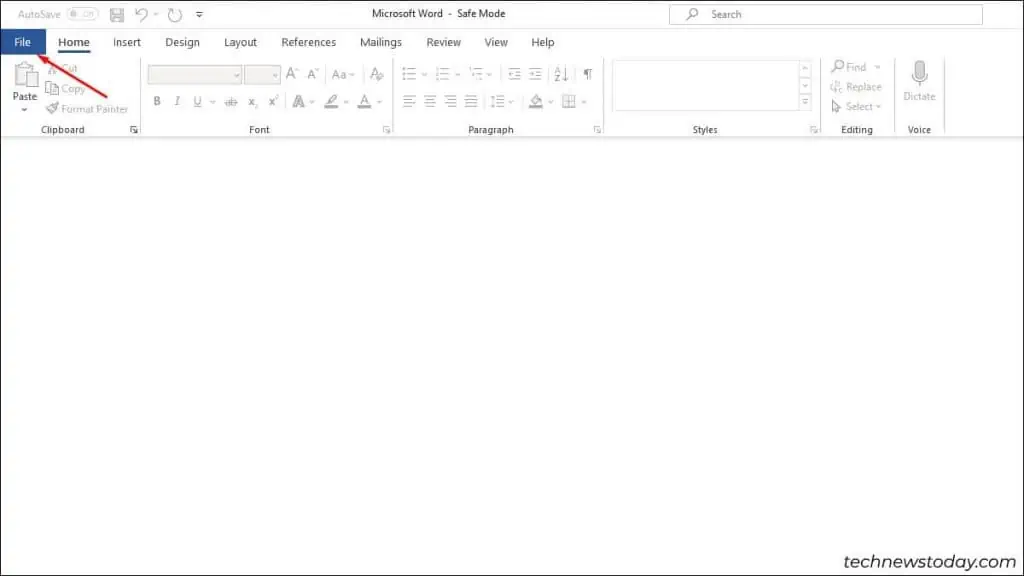1024x576 pixels.
Task: Click the Multilevel list icon
Action: [x=476, y=74]
